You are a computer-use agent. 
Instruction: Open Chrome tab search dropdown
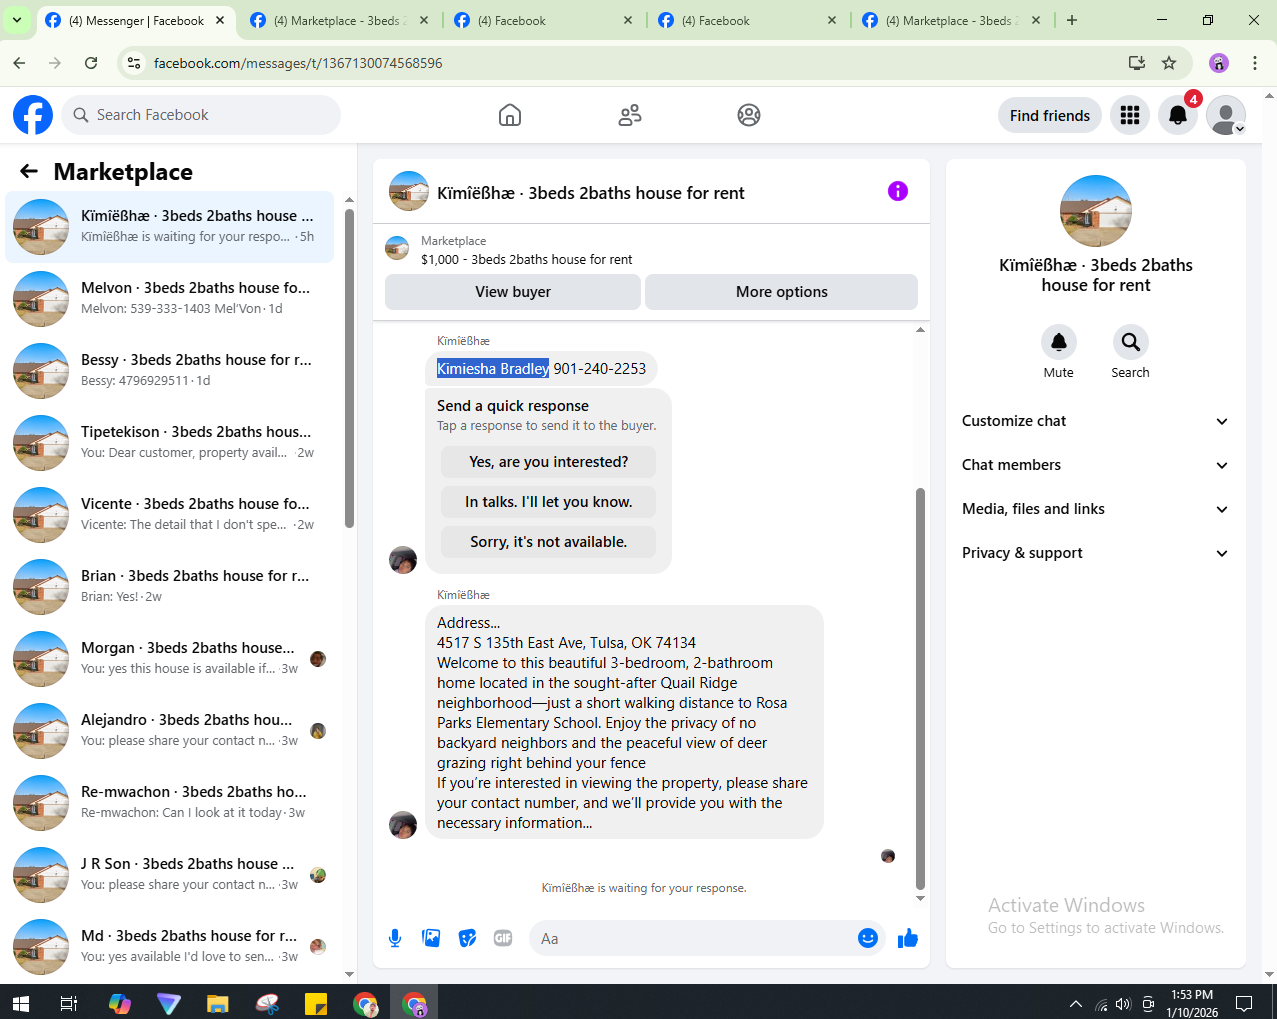tap(17, 20)
